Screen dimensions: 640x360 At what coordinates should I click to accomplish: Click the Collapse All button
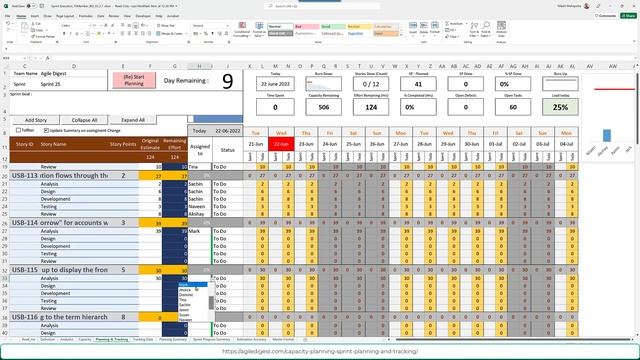(x=84, y=120)
